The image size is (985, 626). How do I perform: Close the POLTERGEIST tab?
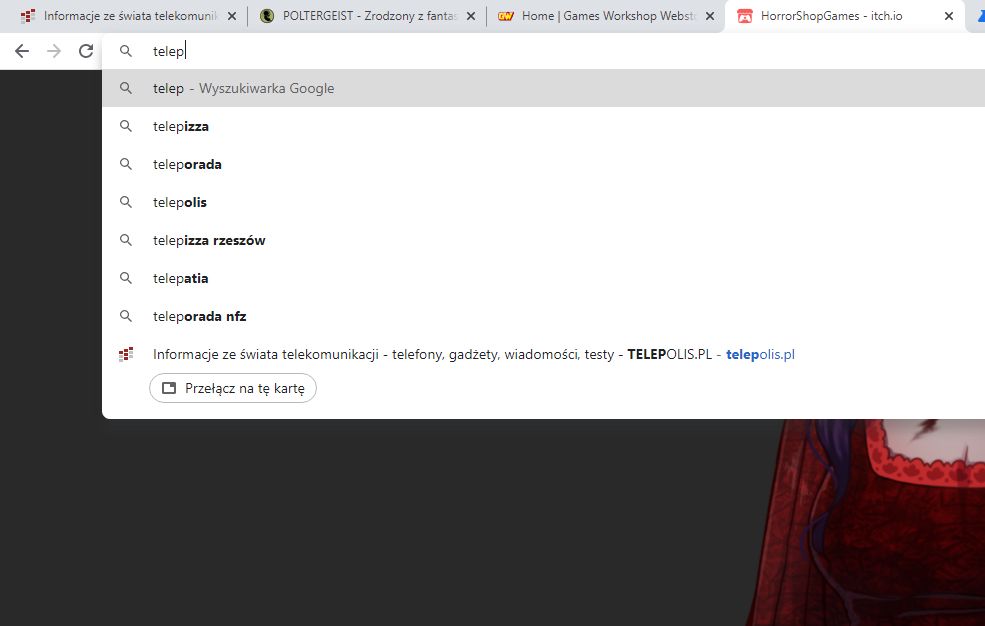click(x=471, y=16)
